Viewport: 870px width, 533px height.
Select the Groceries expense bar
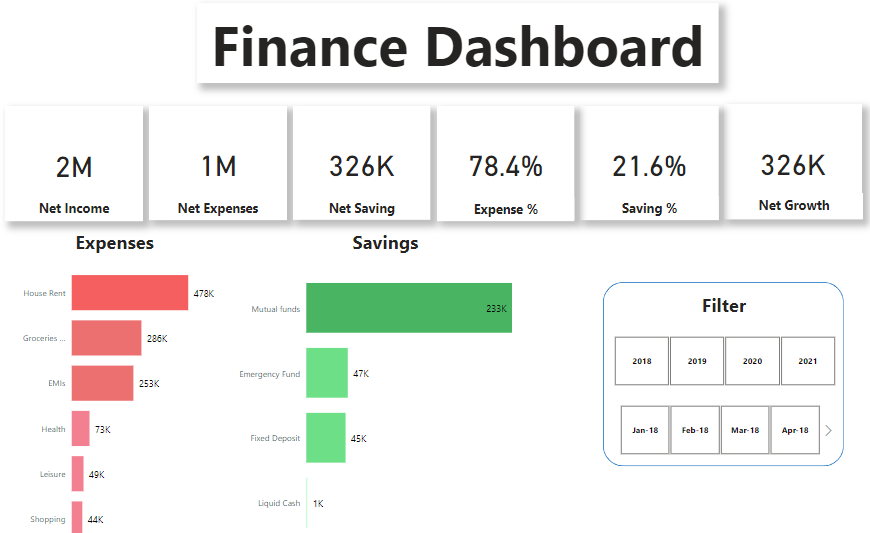click(106, 338)
